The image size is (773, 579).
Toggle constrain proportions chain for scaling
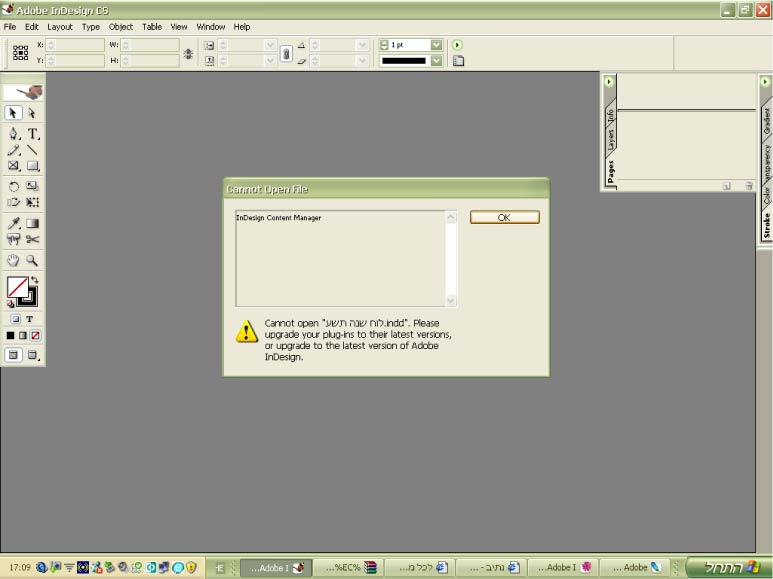click(x=286, y=53)
